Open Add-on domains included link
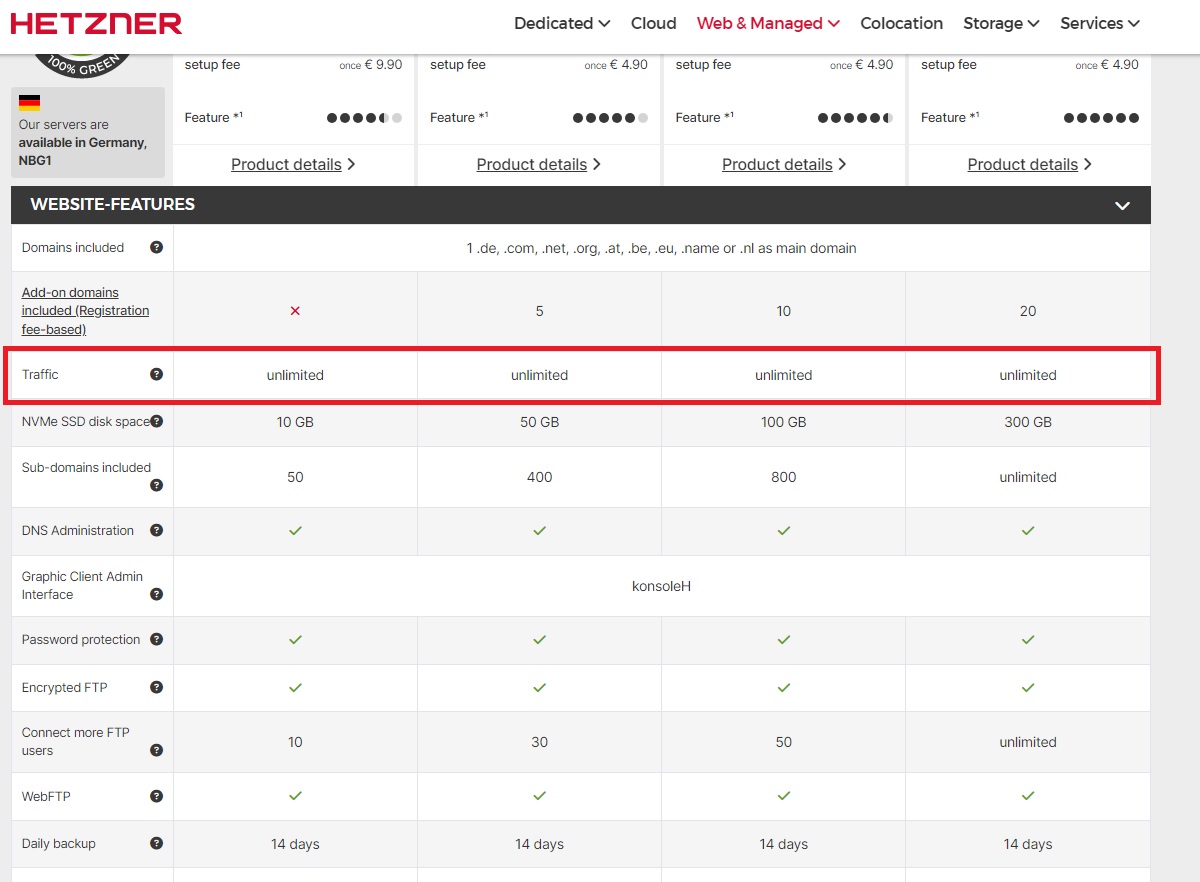The height and width of the screenshot is (882, 1200). pos(85,311)
